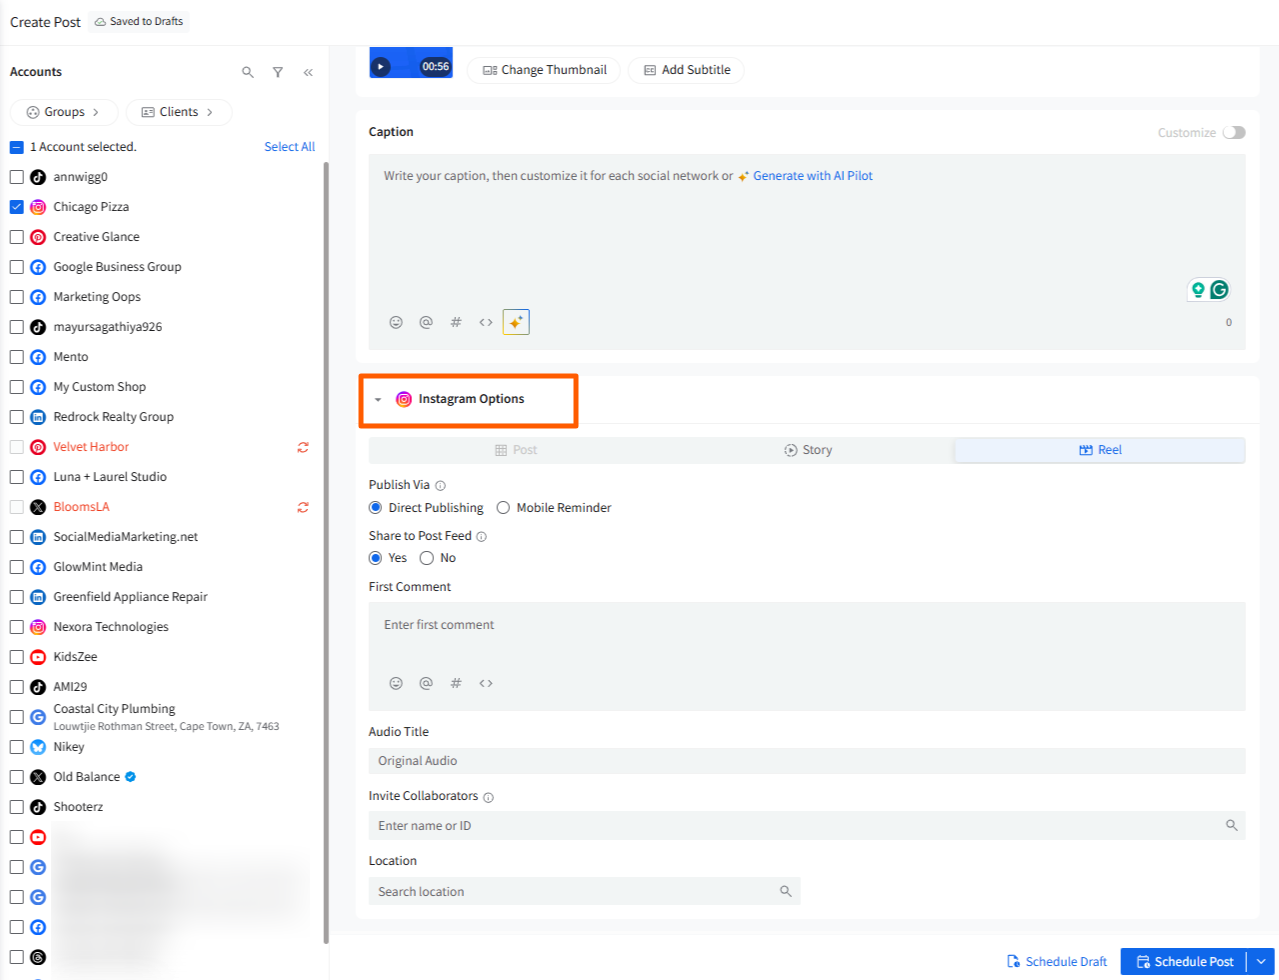The image size is (1279, 980).
Task: Open the Groups dropdown
Action: 64,112
